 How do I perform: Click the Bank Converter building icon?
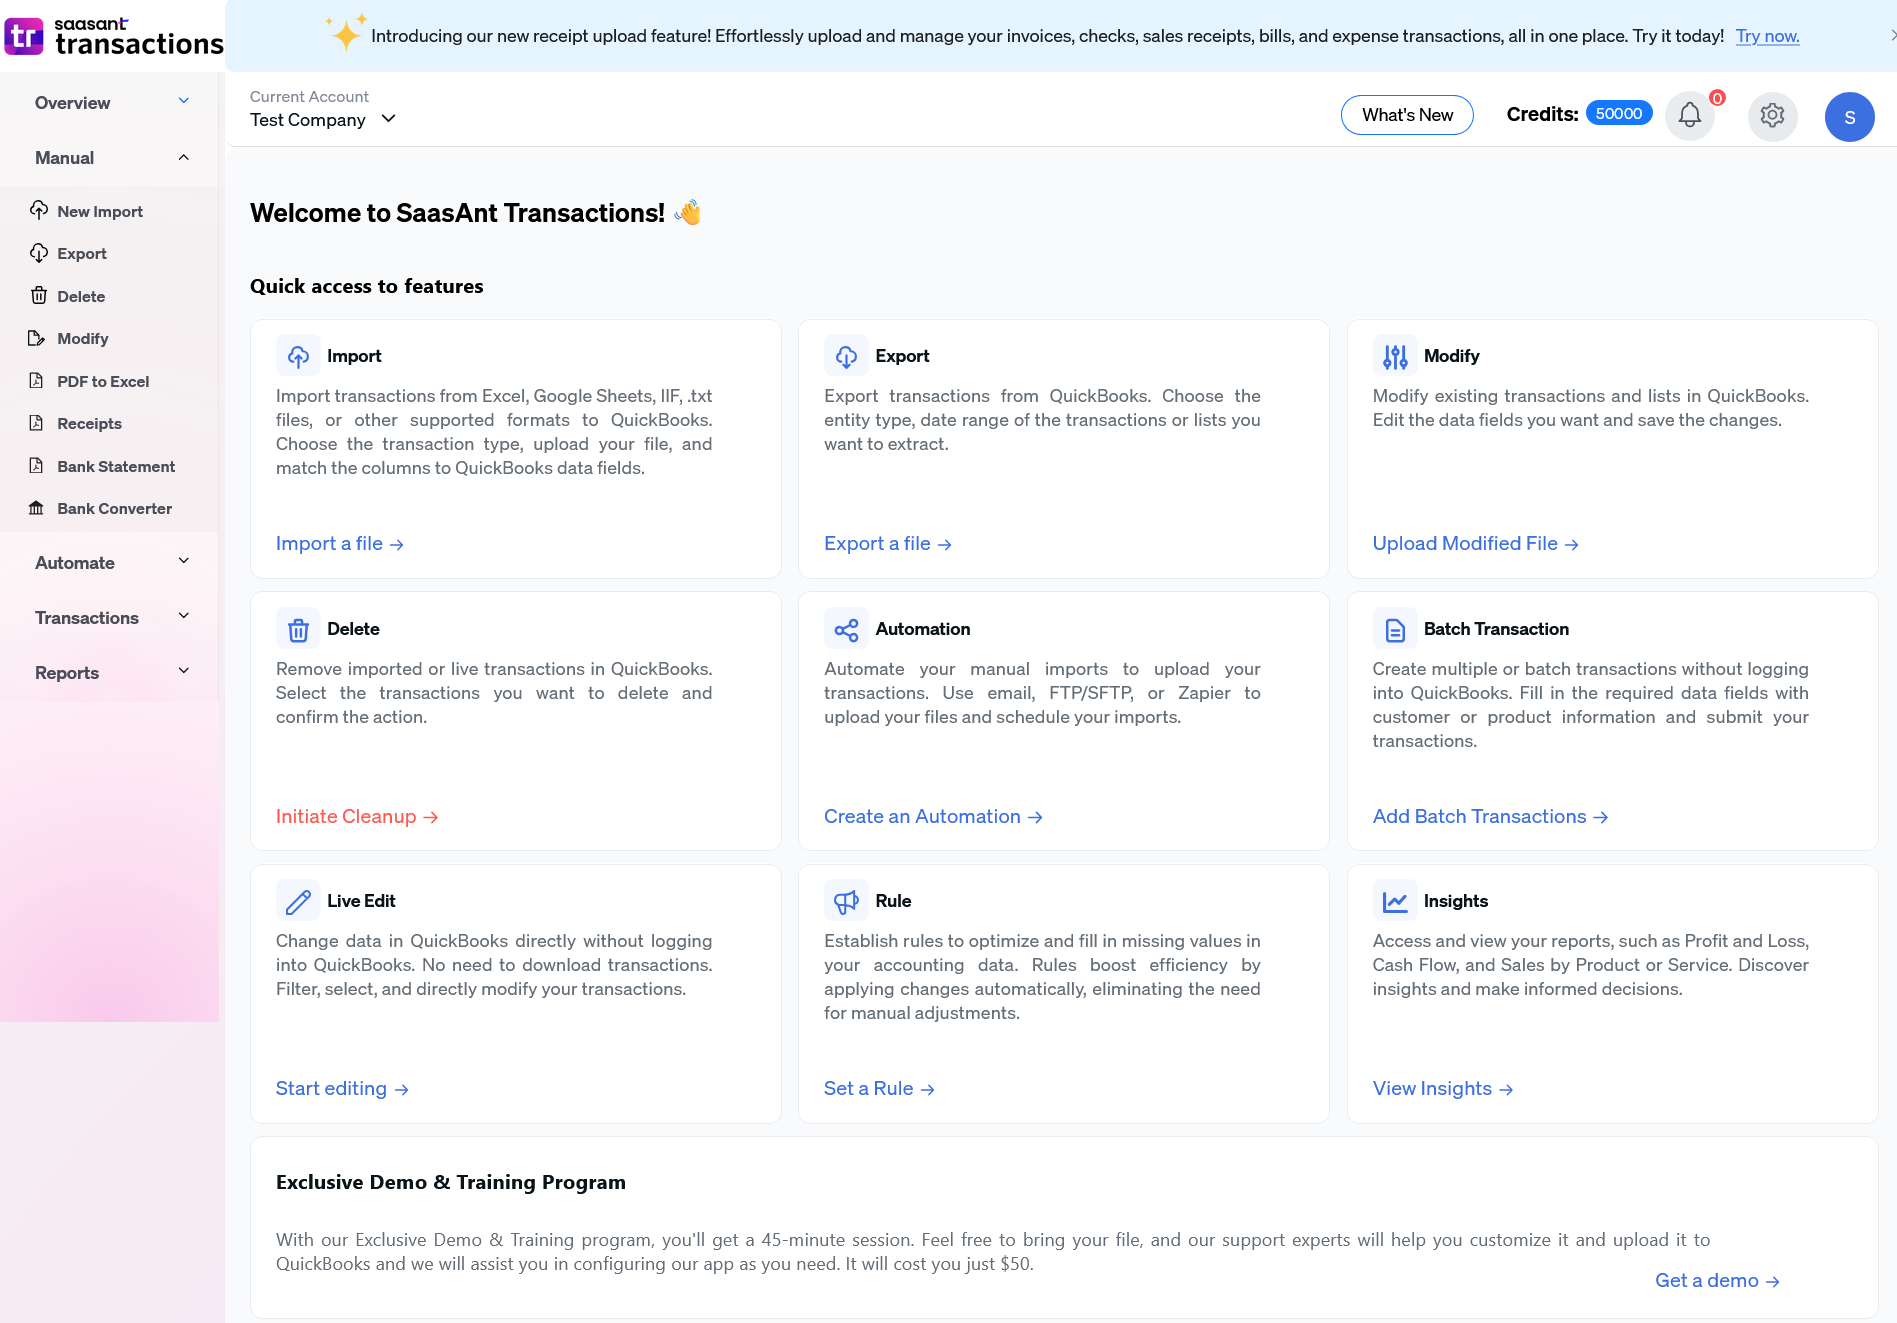(37, 508)
